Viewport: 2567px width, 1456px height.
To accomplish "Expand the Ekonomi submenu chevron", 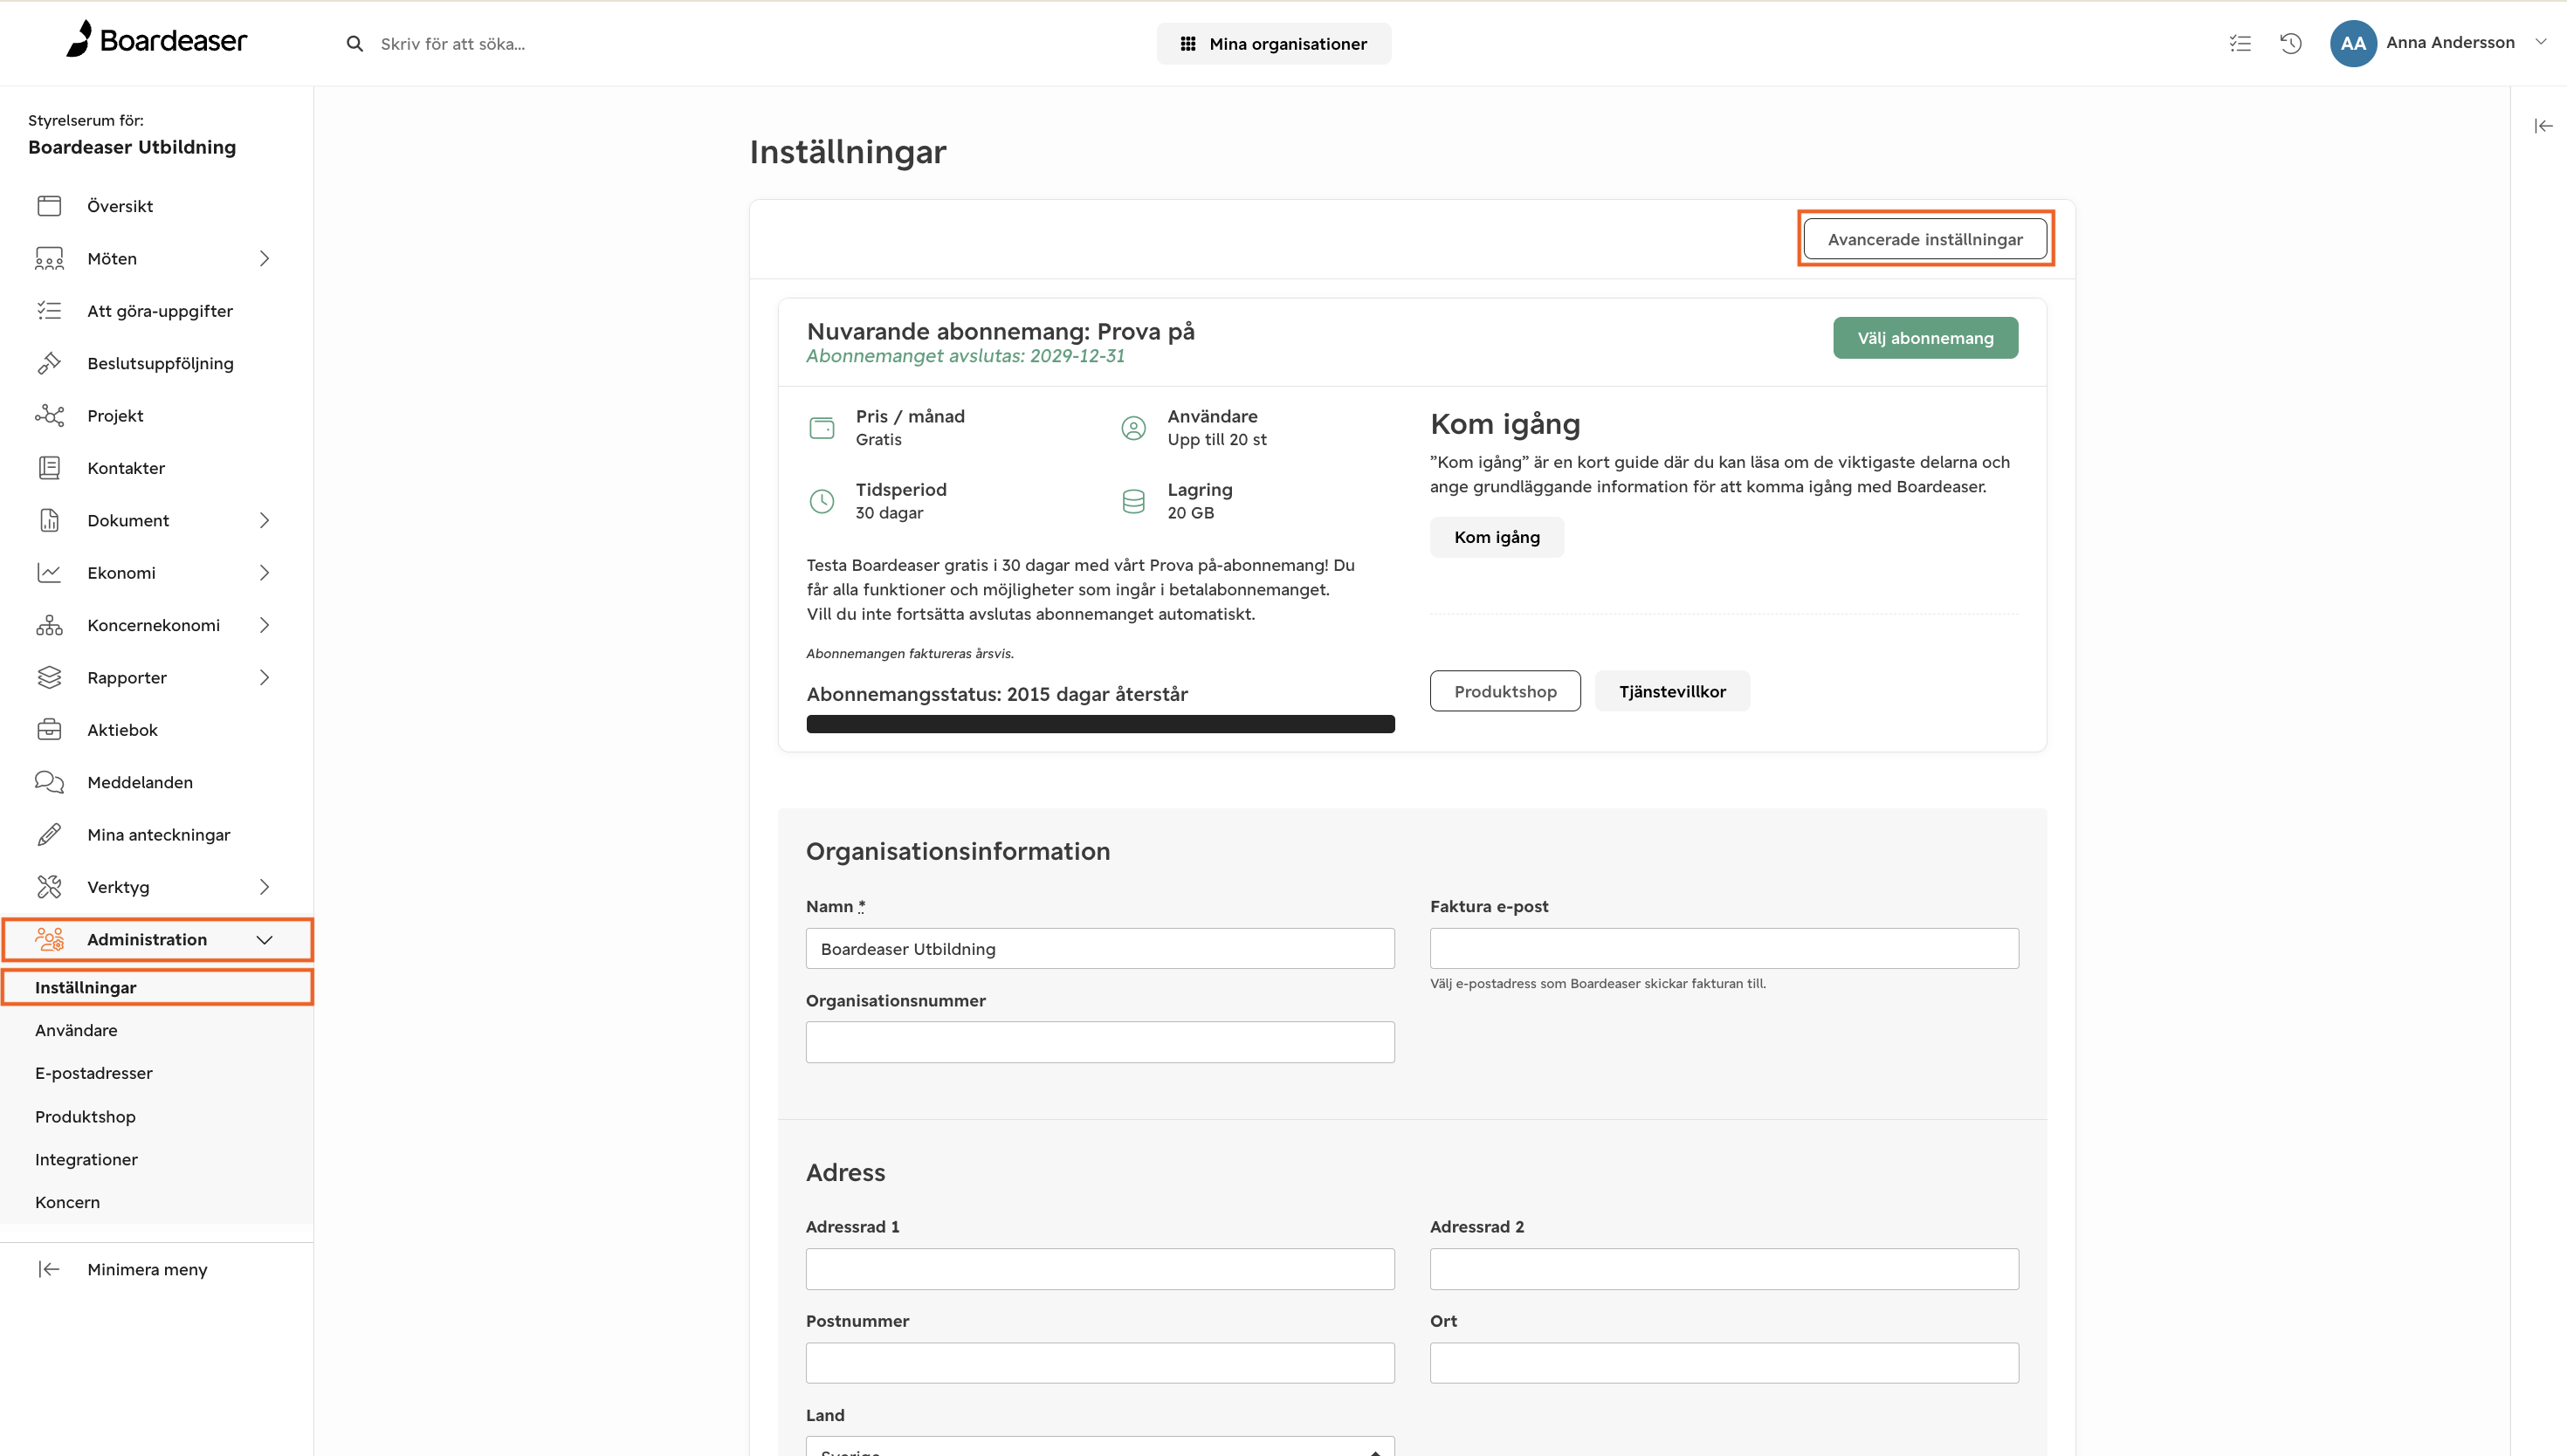I will click(x=264, y=572).
